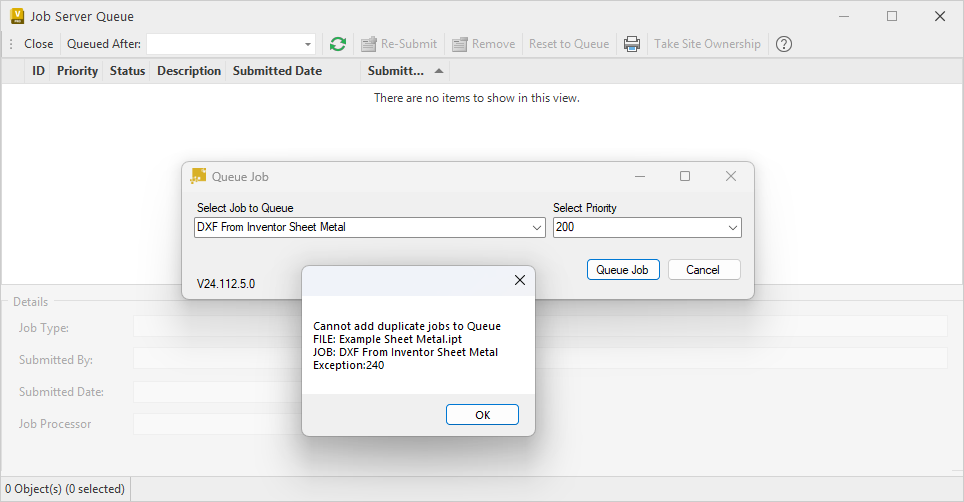
Task: Click 'Exception:240' text
Action: 349,365
